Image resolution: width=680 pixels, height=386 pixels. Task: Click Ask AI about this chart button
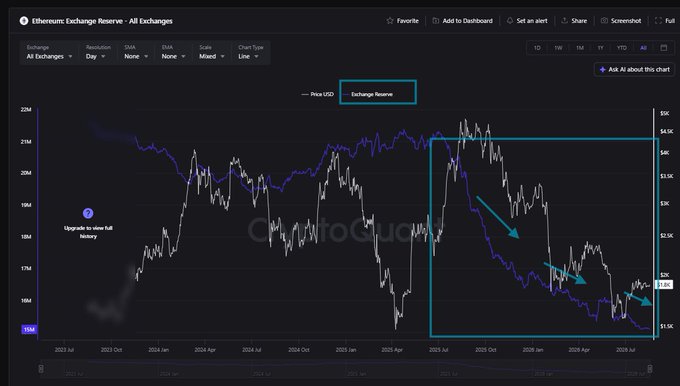(634, 69)
